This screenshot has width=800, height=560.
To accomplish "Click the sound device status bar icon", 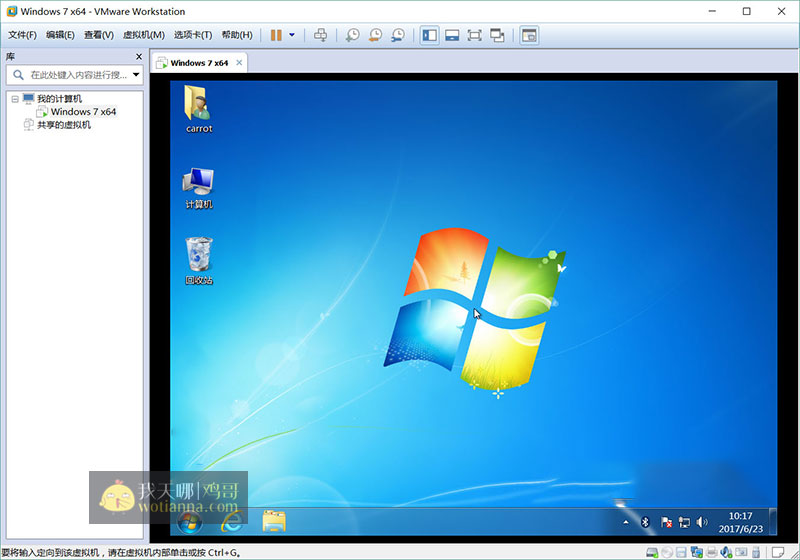I will (x=727, y=552).
